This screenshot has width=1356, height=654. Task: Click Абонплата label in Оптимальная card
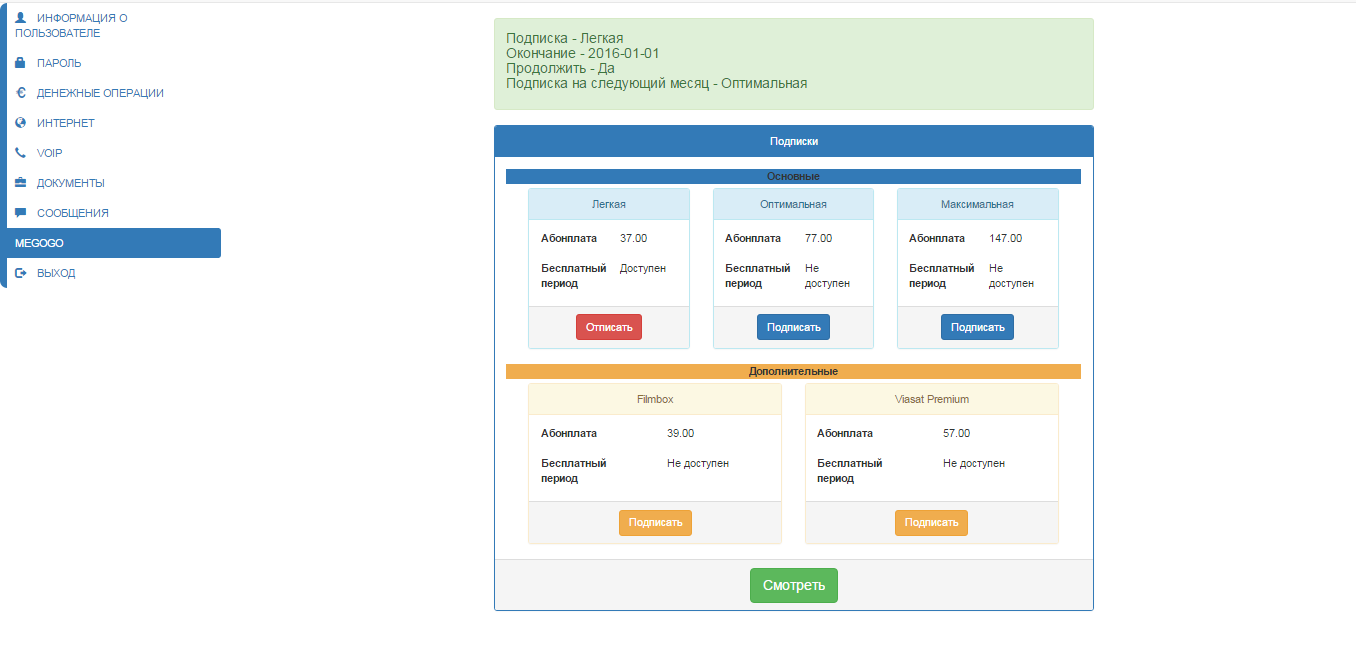(x=753, y=238)
